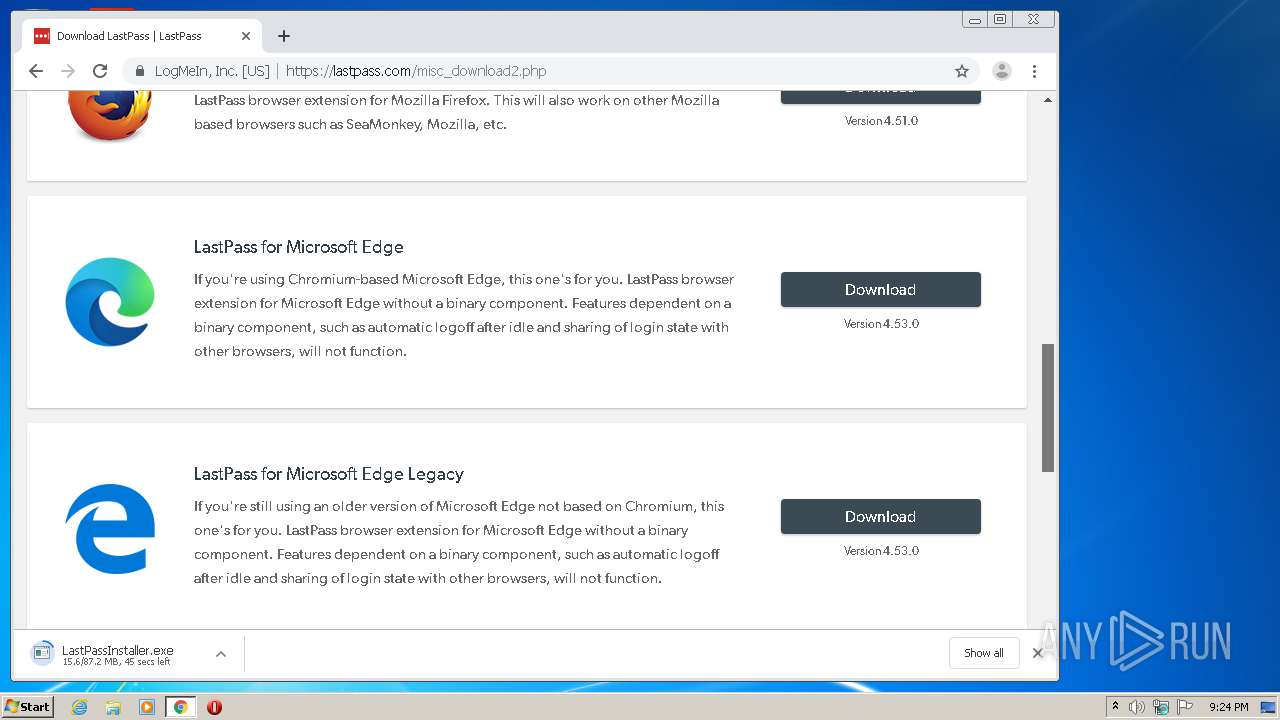Open Windows Media Player from taskbar
Image resolution: width=1280 pixels, height=720 pixels.
(147, 707)
